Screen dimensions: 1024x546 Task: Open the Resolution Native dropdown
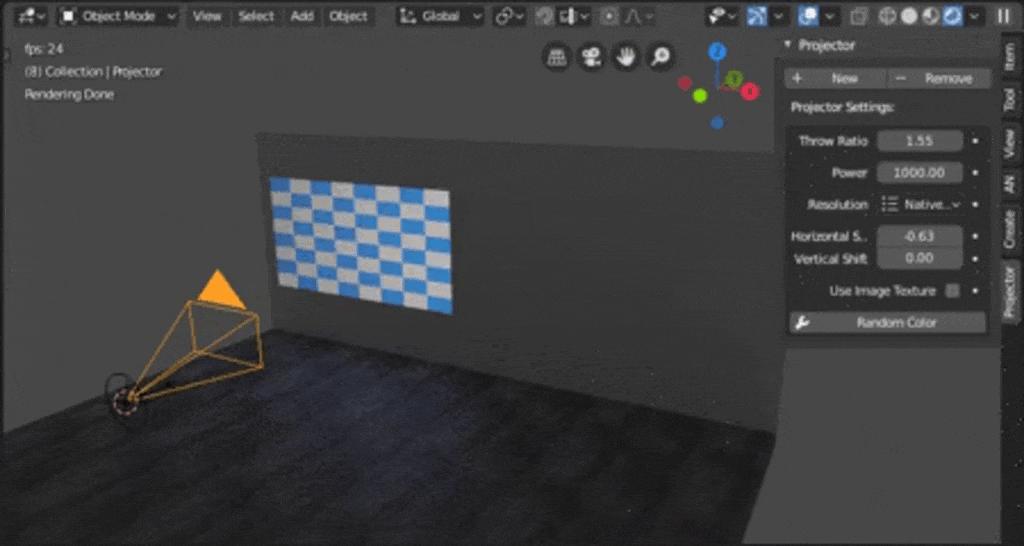click(x=921, y=204)
